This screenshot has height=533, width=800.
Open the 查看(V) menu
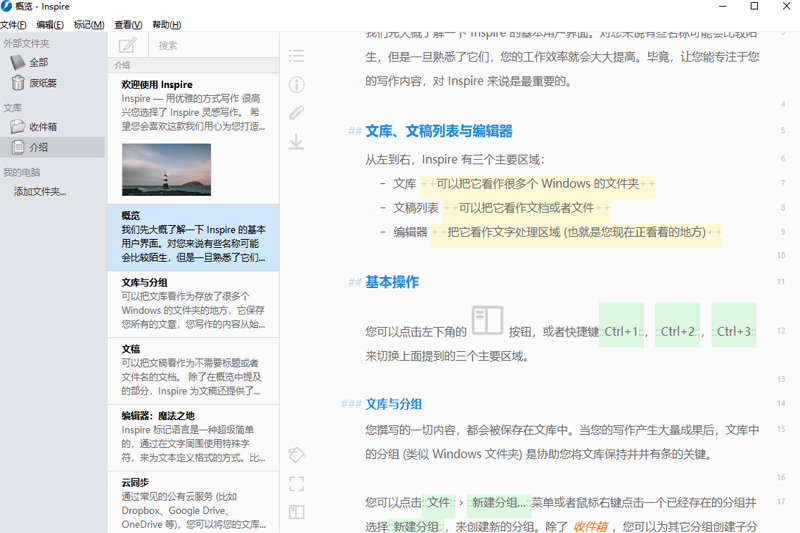(128, 24)
